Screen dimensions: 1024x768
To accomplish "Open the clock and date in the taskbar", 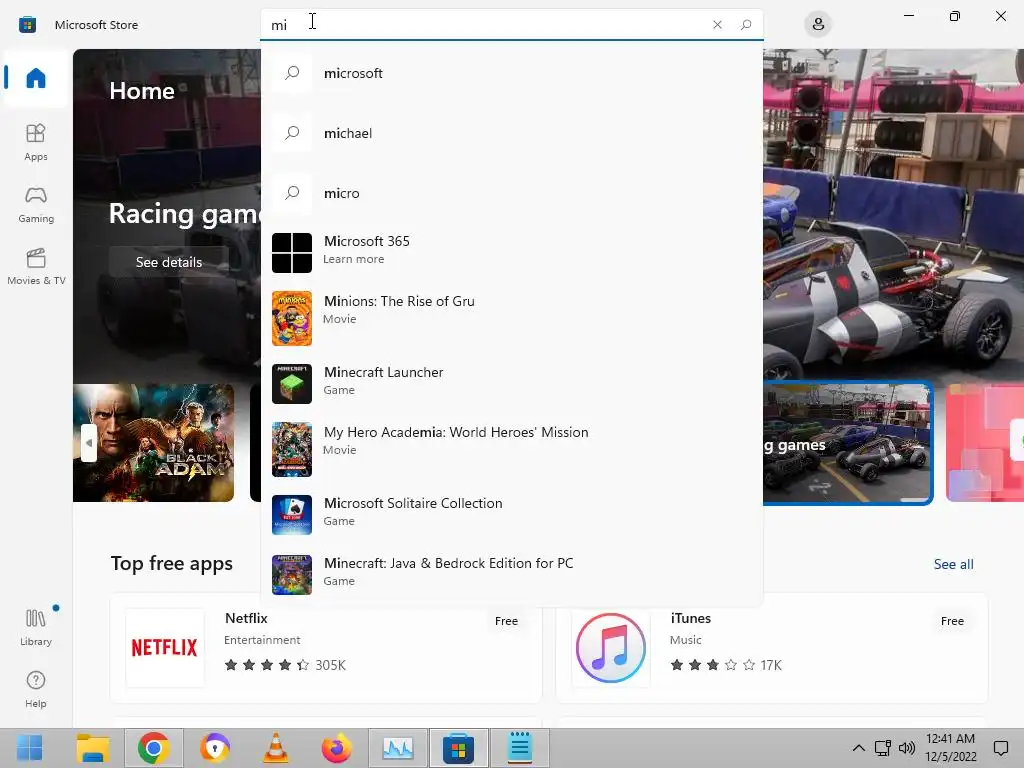I will click(x=951, y=748).
